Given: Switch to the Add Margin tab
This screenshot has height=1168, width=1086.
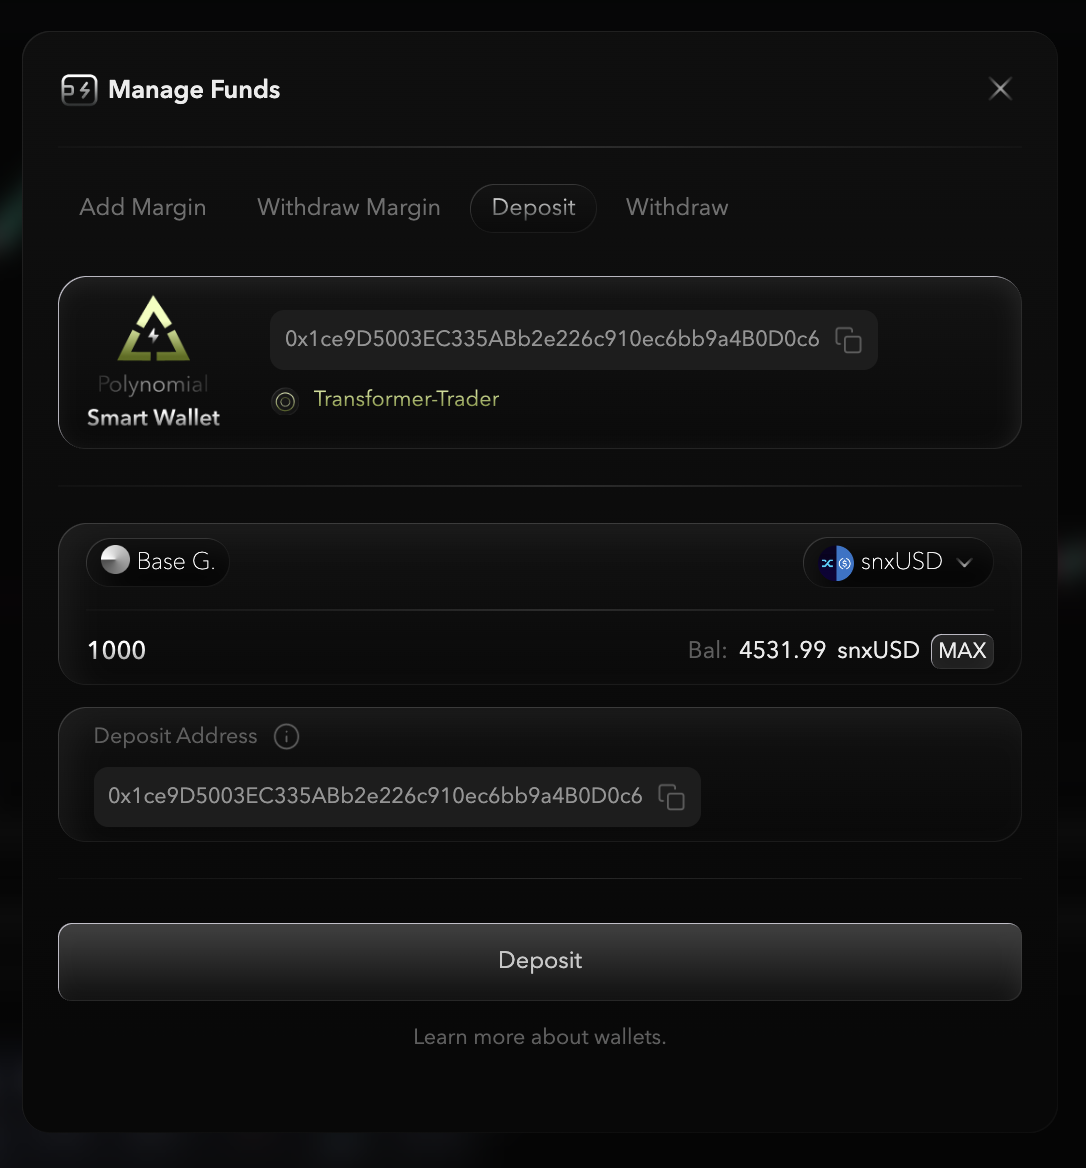Looking at the screenshot, I should 143,207.
